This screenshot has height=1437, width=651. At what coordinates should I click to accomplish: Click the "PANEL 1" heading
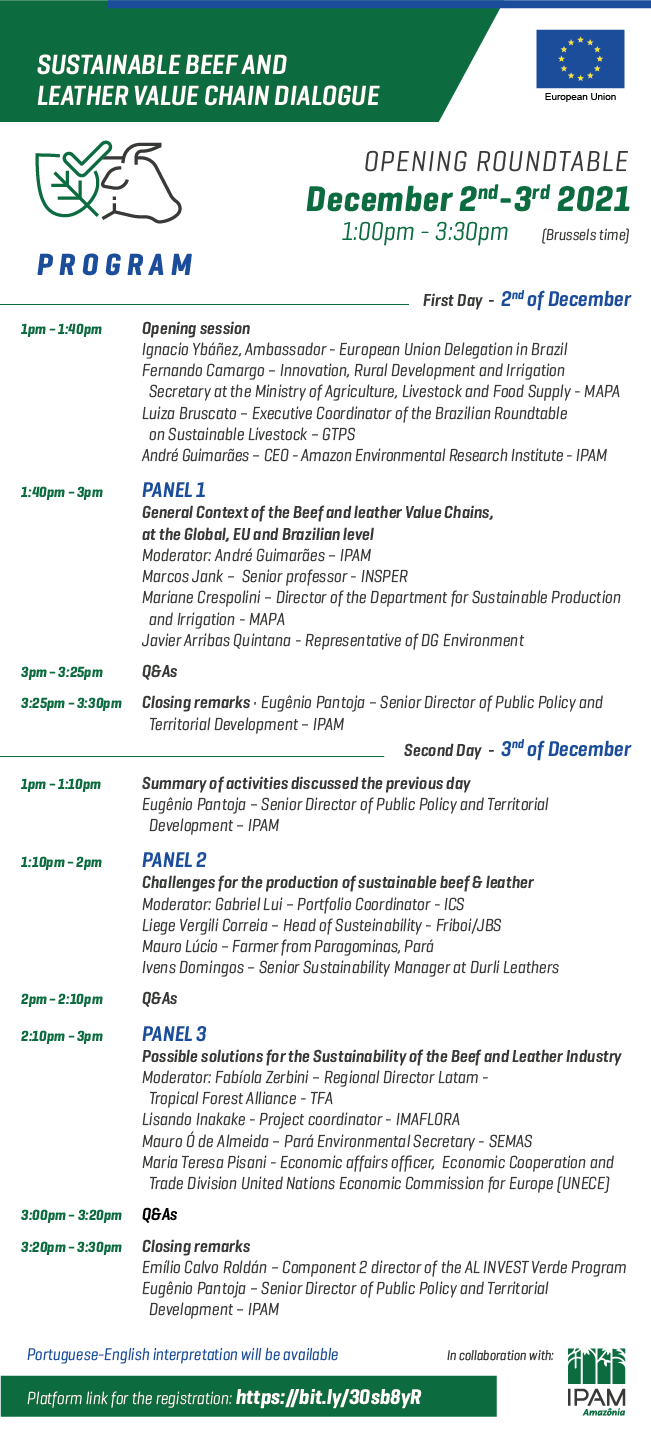point(174,490)
